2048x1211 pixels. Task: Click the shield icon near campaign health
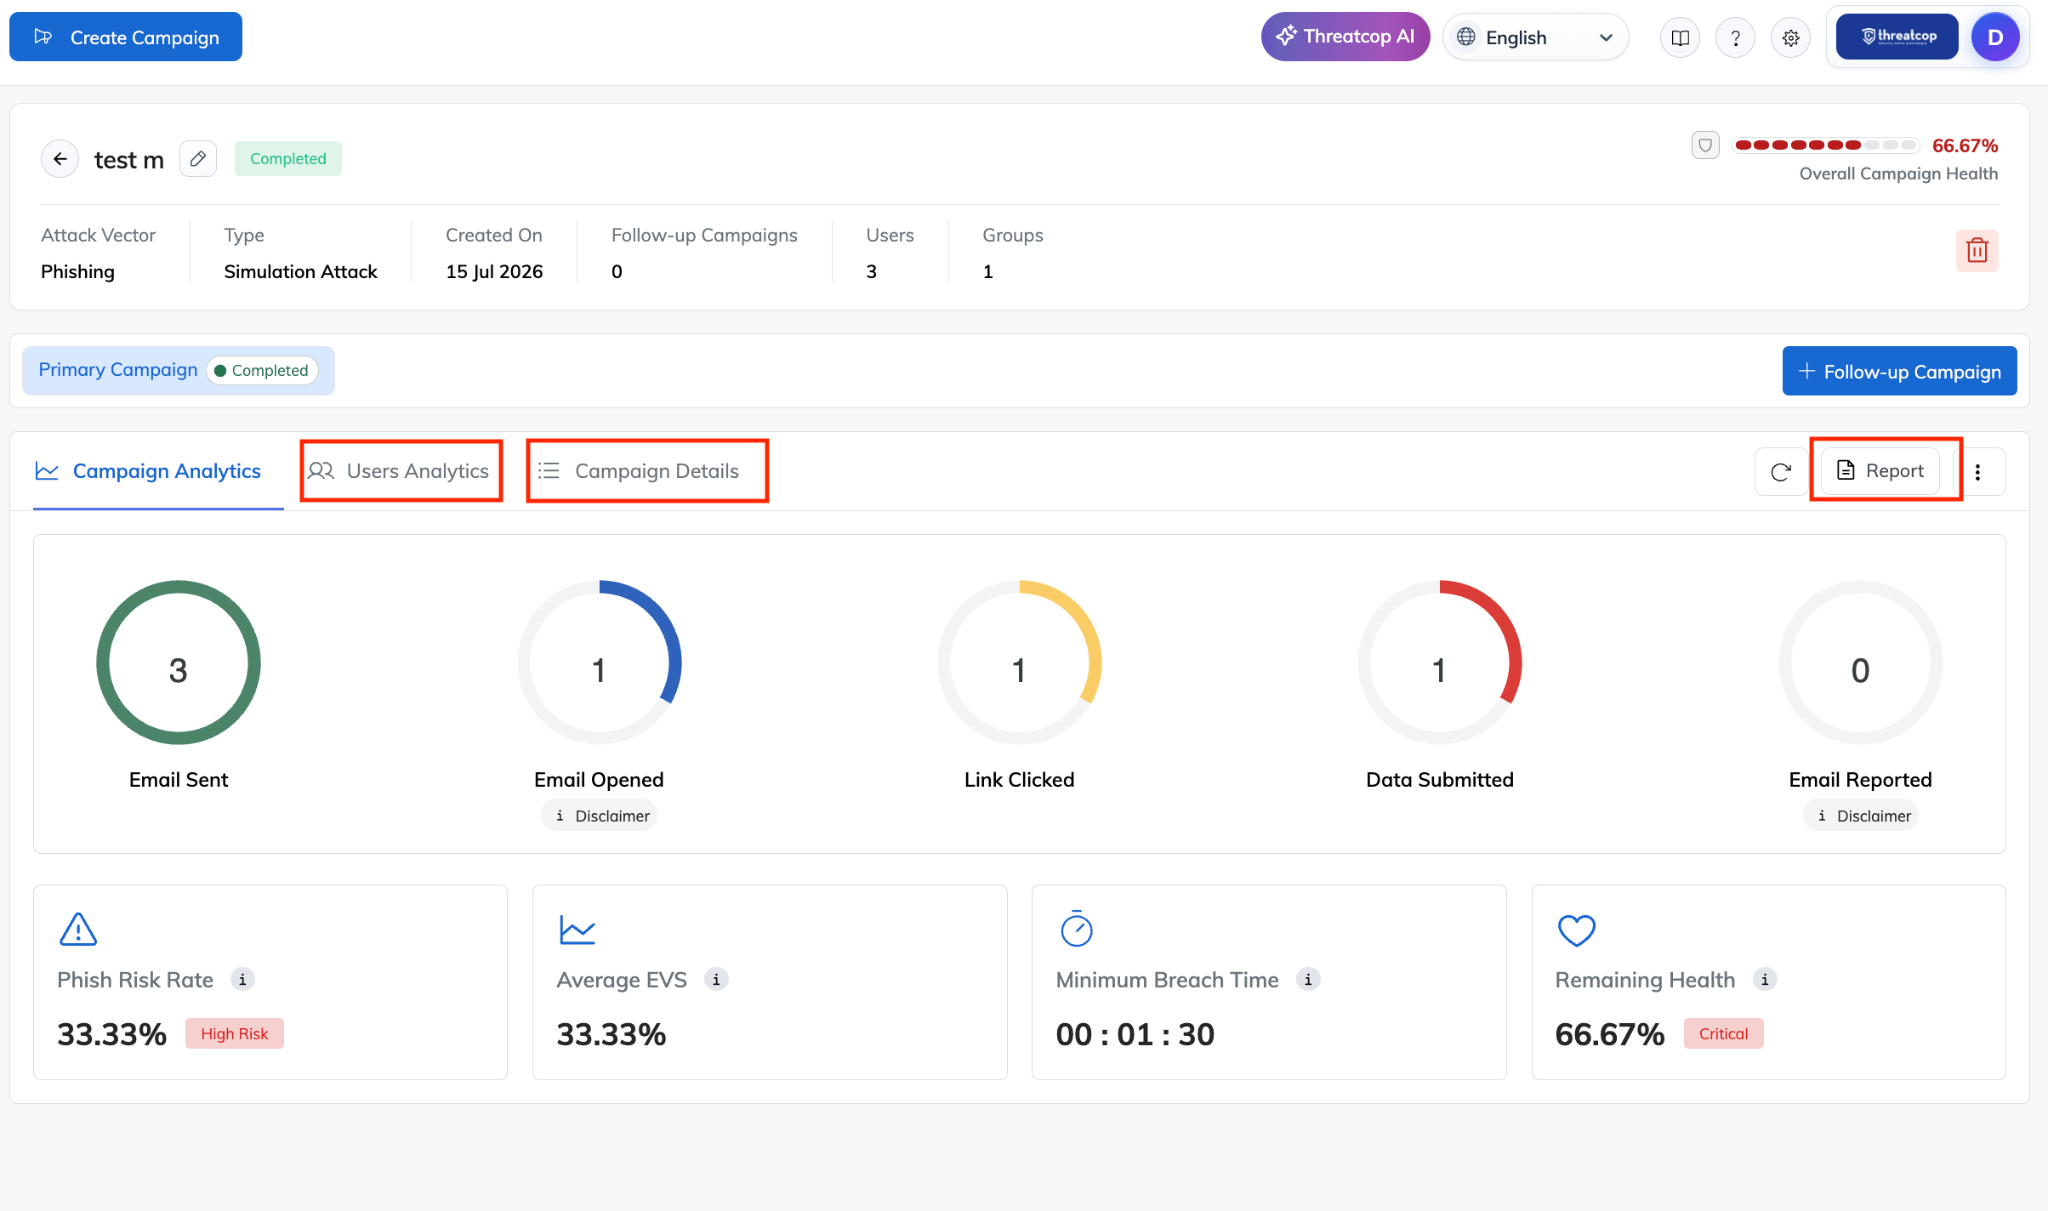tap(1705, 145)
